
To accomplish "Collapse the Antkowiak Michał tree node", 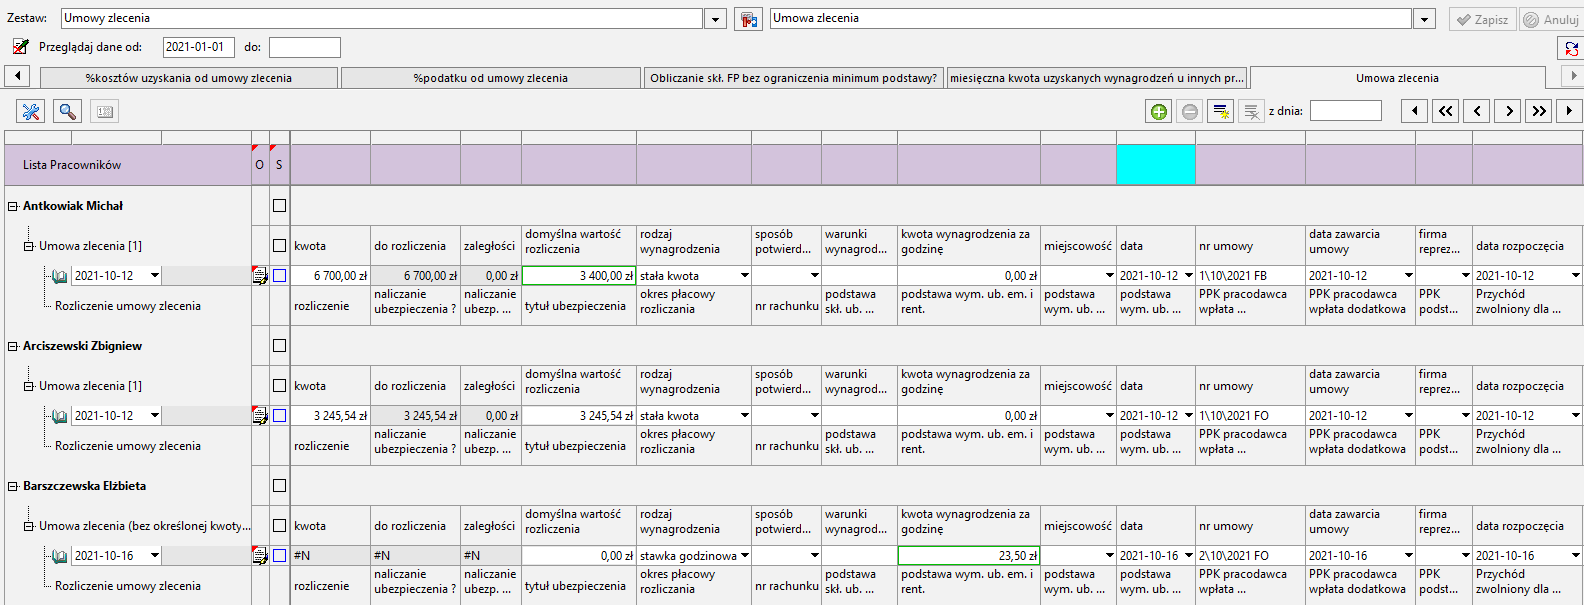I will (x=13, y=206).
